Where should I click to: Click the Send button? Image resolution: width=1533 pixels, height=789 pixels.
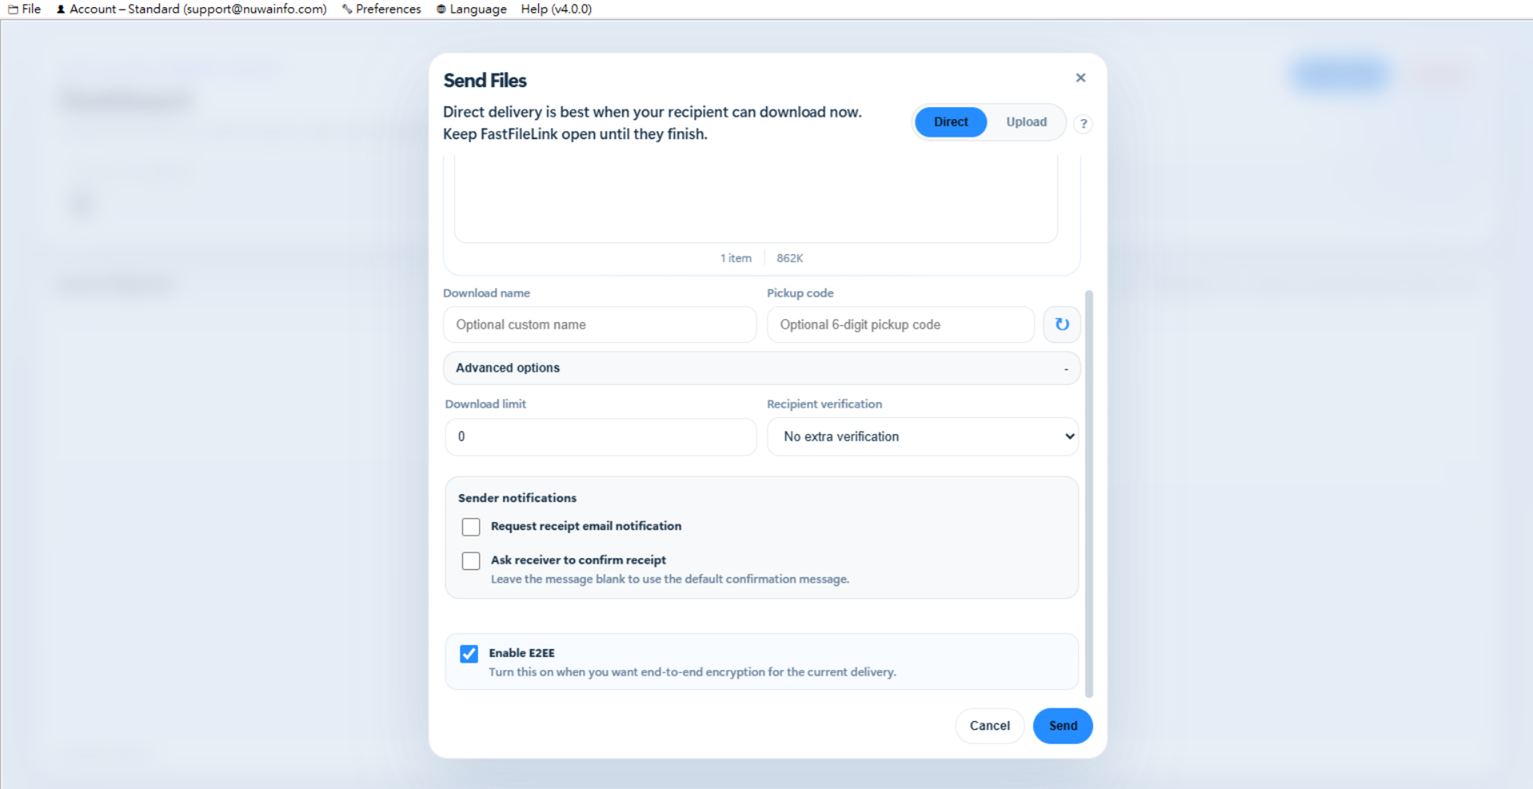pyautogui.click(x=1063, y=726)
